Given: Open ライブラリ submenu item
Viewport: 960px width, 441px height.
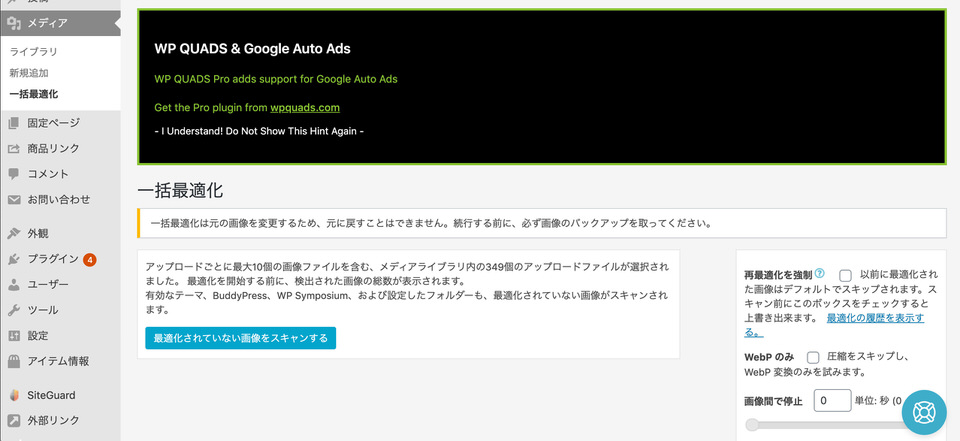Looking at the screenshot, I should [x=34, y=51].
